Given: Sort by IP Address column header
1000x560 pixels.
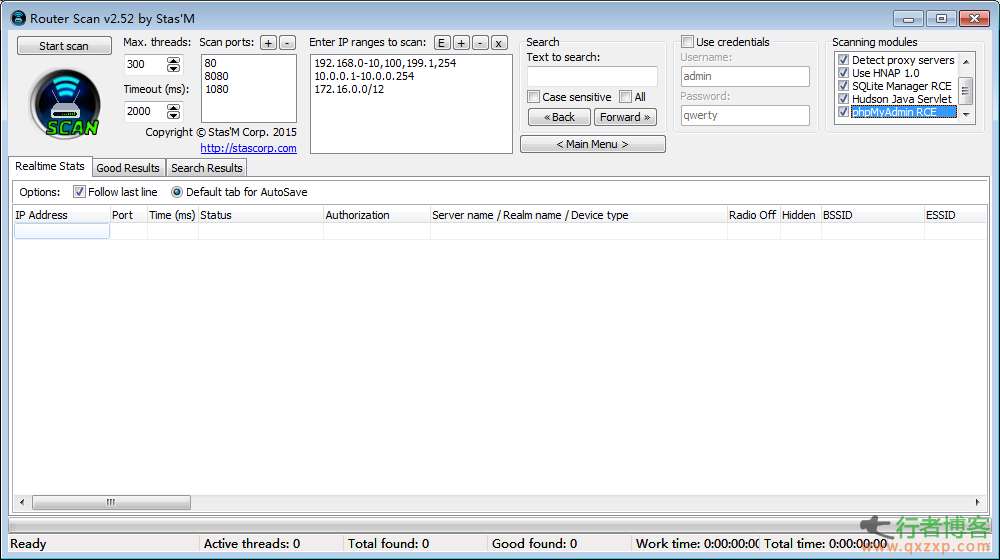Looking at the screenshot, I should (61, 215).
